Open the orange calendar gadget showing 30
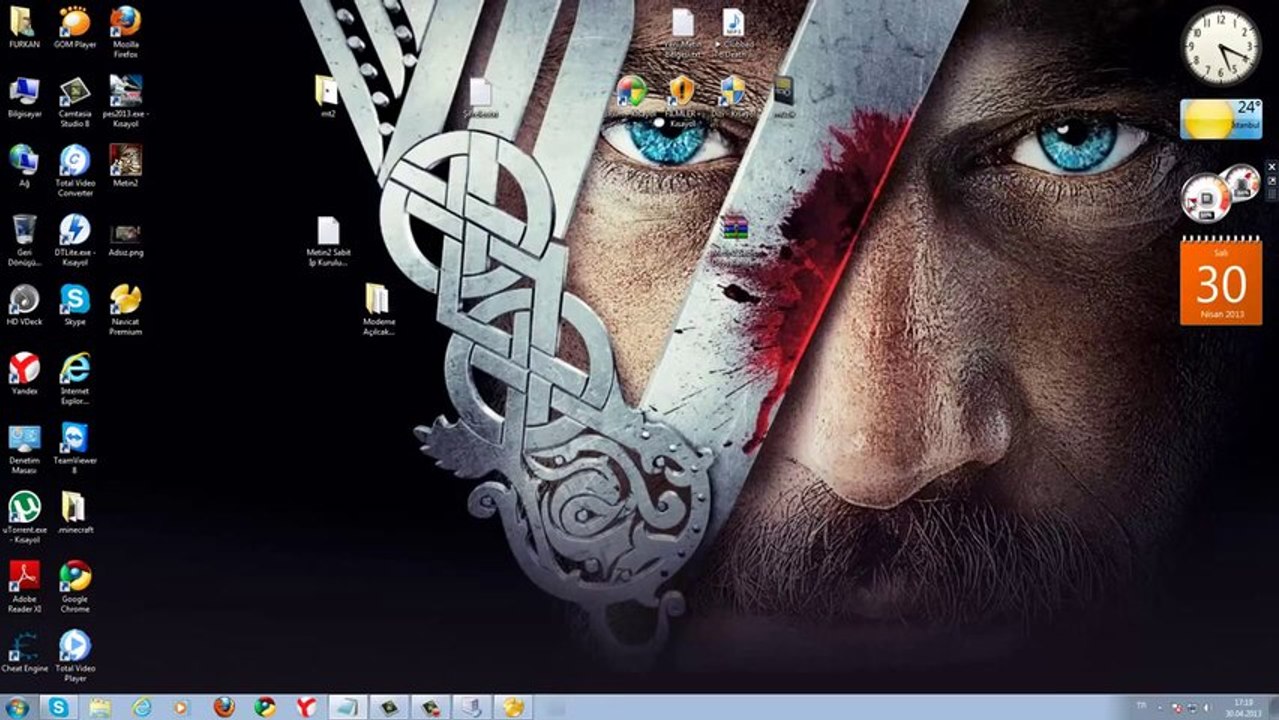The width and height of the screenshot is (1279, 720). point(1221,281)
